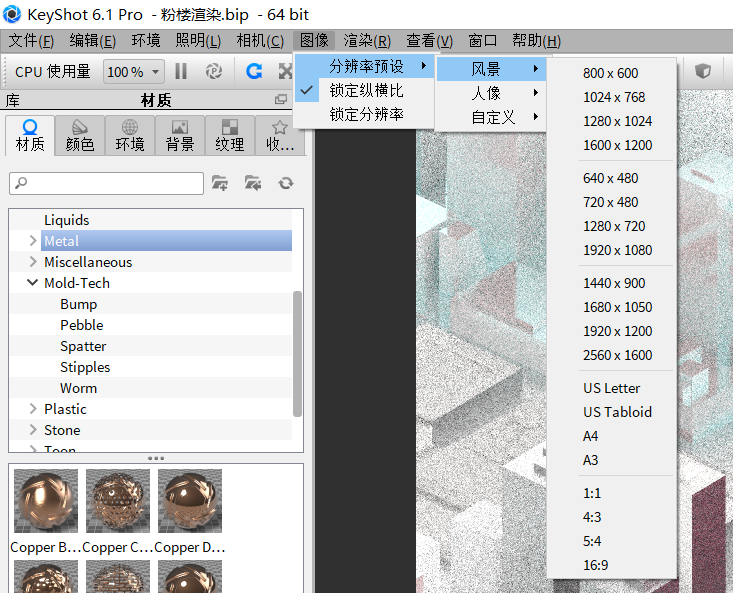Toggle 锁定纵横比 option

(x=364, y=90)
